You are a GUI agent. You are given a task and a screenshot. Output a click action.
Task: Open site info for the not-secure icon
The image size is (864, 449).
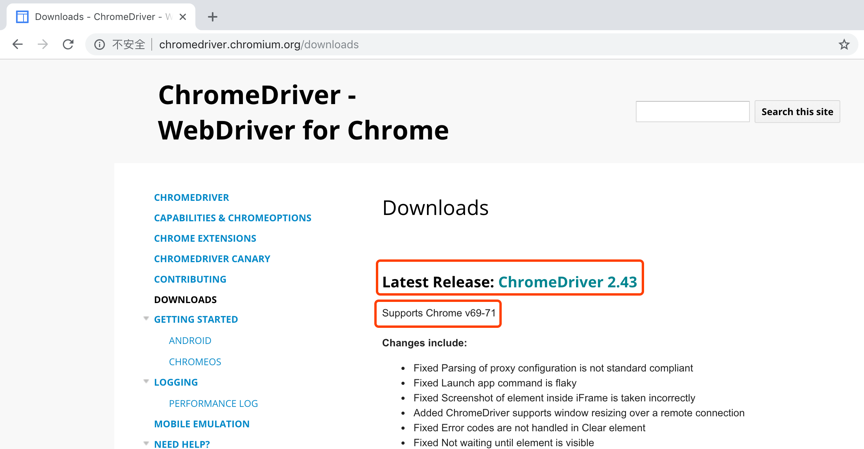point(99,45)
